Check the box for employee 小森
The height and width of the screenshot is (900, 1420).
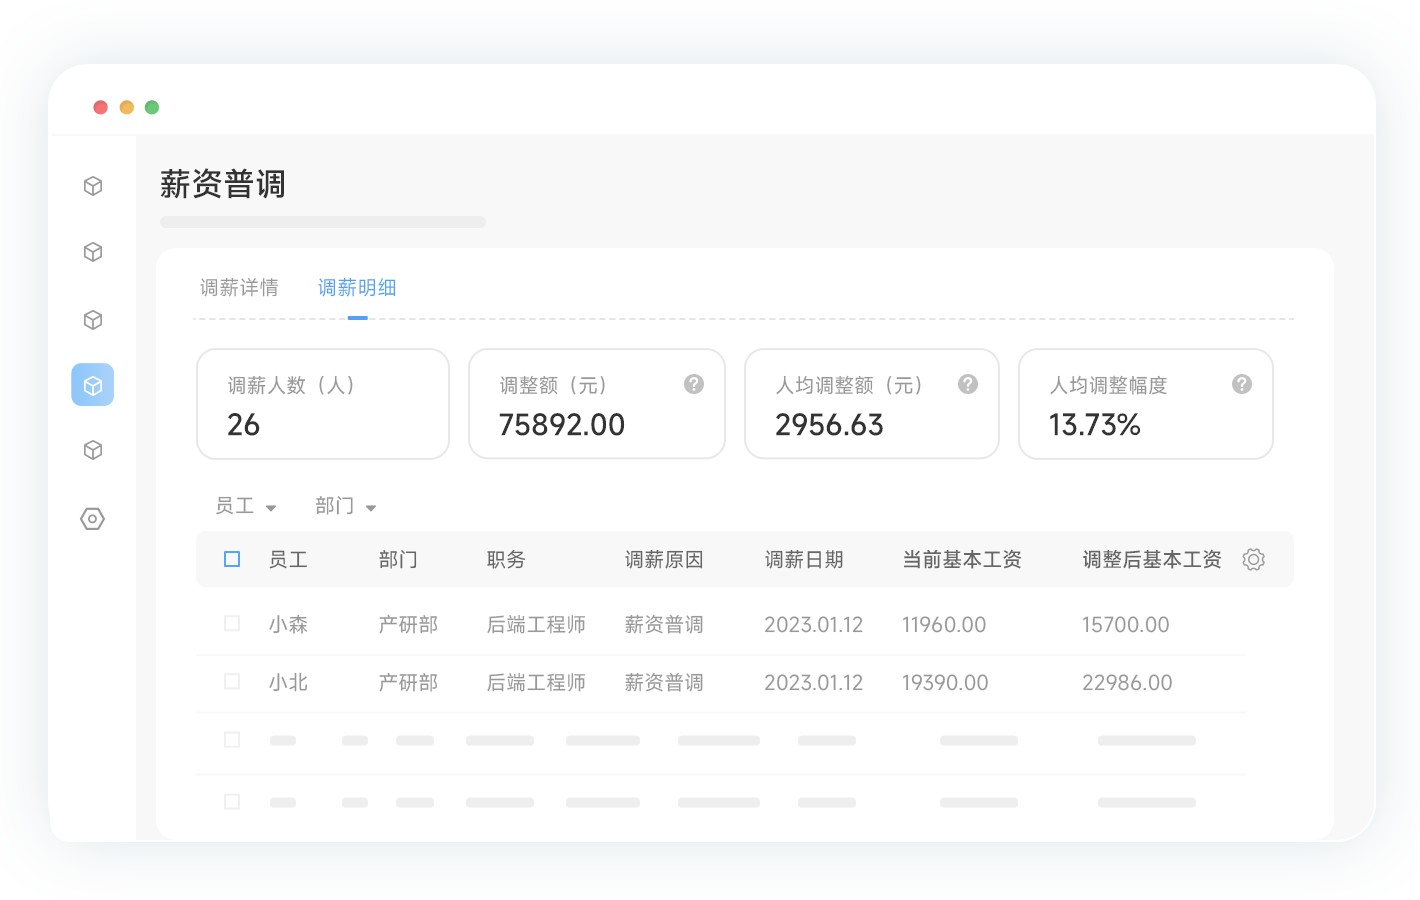pos(232,624)
